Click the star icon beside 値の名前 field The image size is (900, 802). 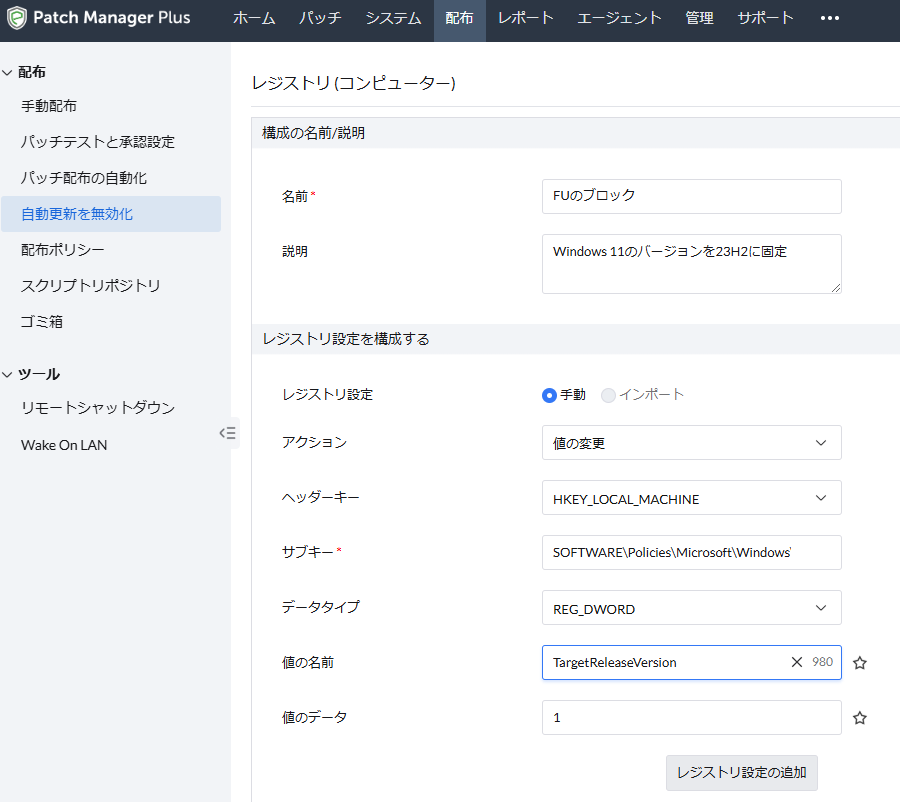tap(859, 663)
